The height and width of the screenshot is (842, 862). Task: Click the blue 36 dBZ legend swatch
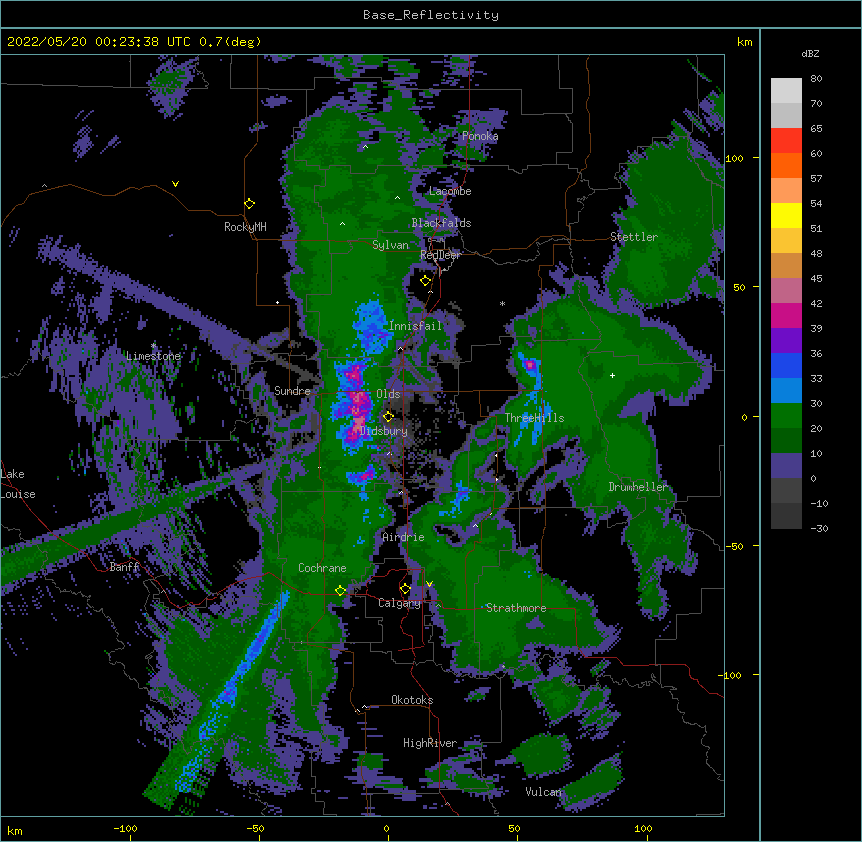coord(786,365)
